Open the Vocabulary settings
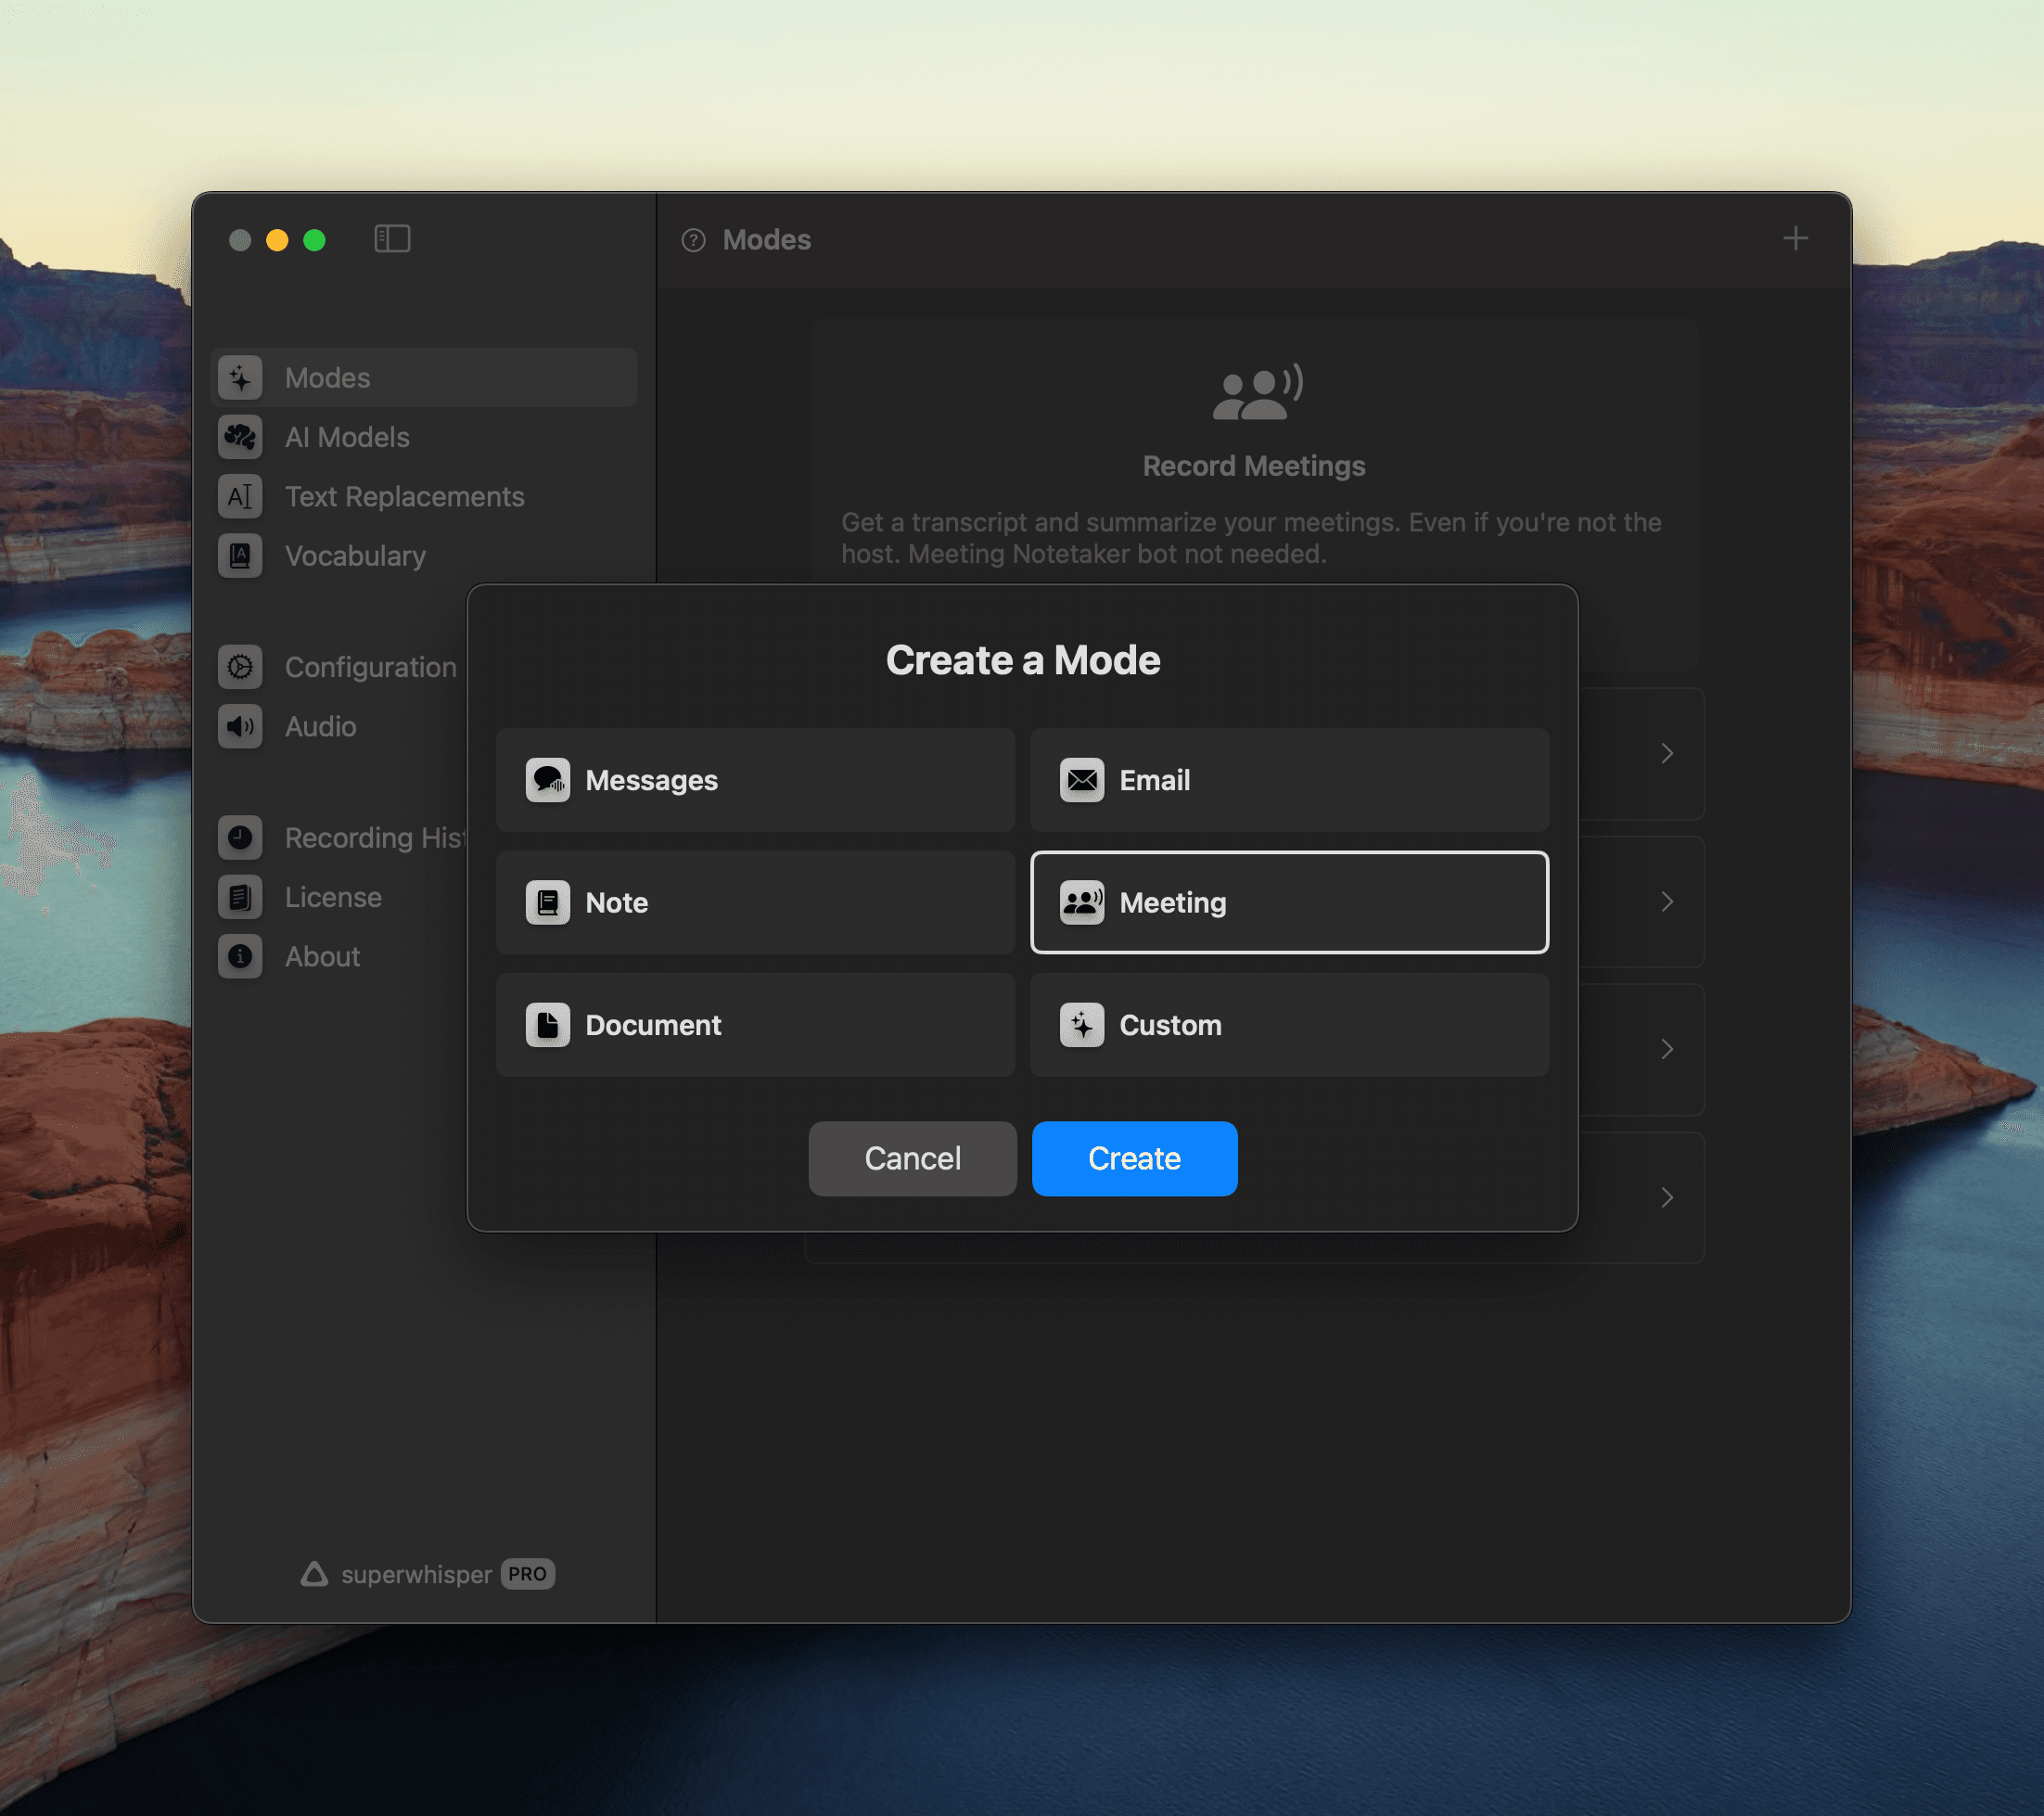 [x=354, y=554]
